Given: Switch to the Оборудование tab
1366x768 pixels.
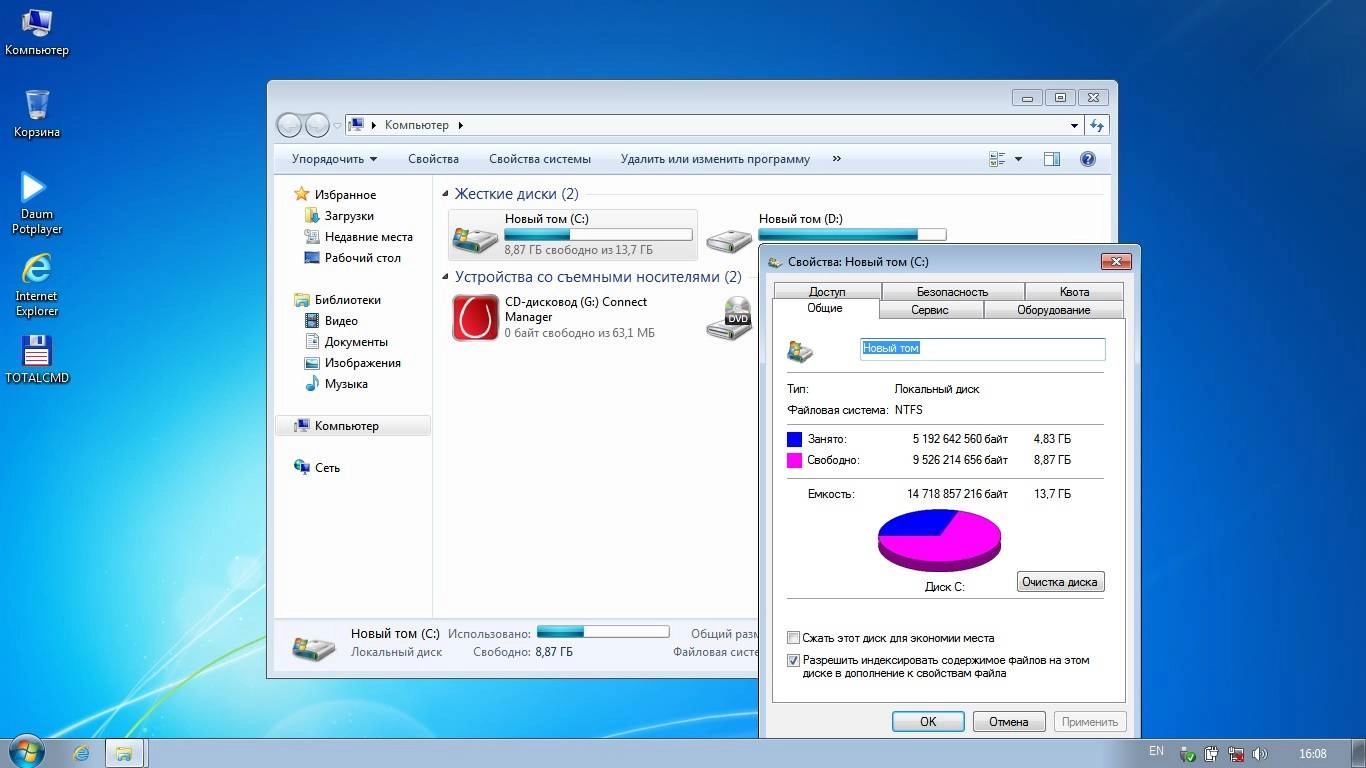Looking at the screenshot, I should [x=1054, y=310].
